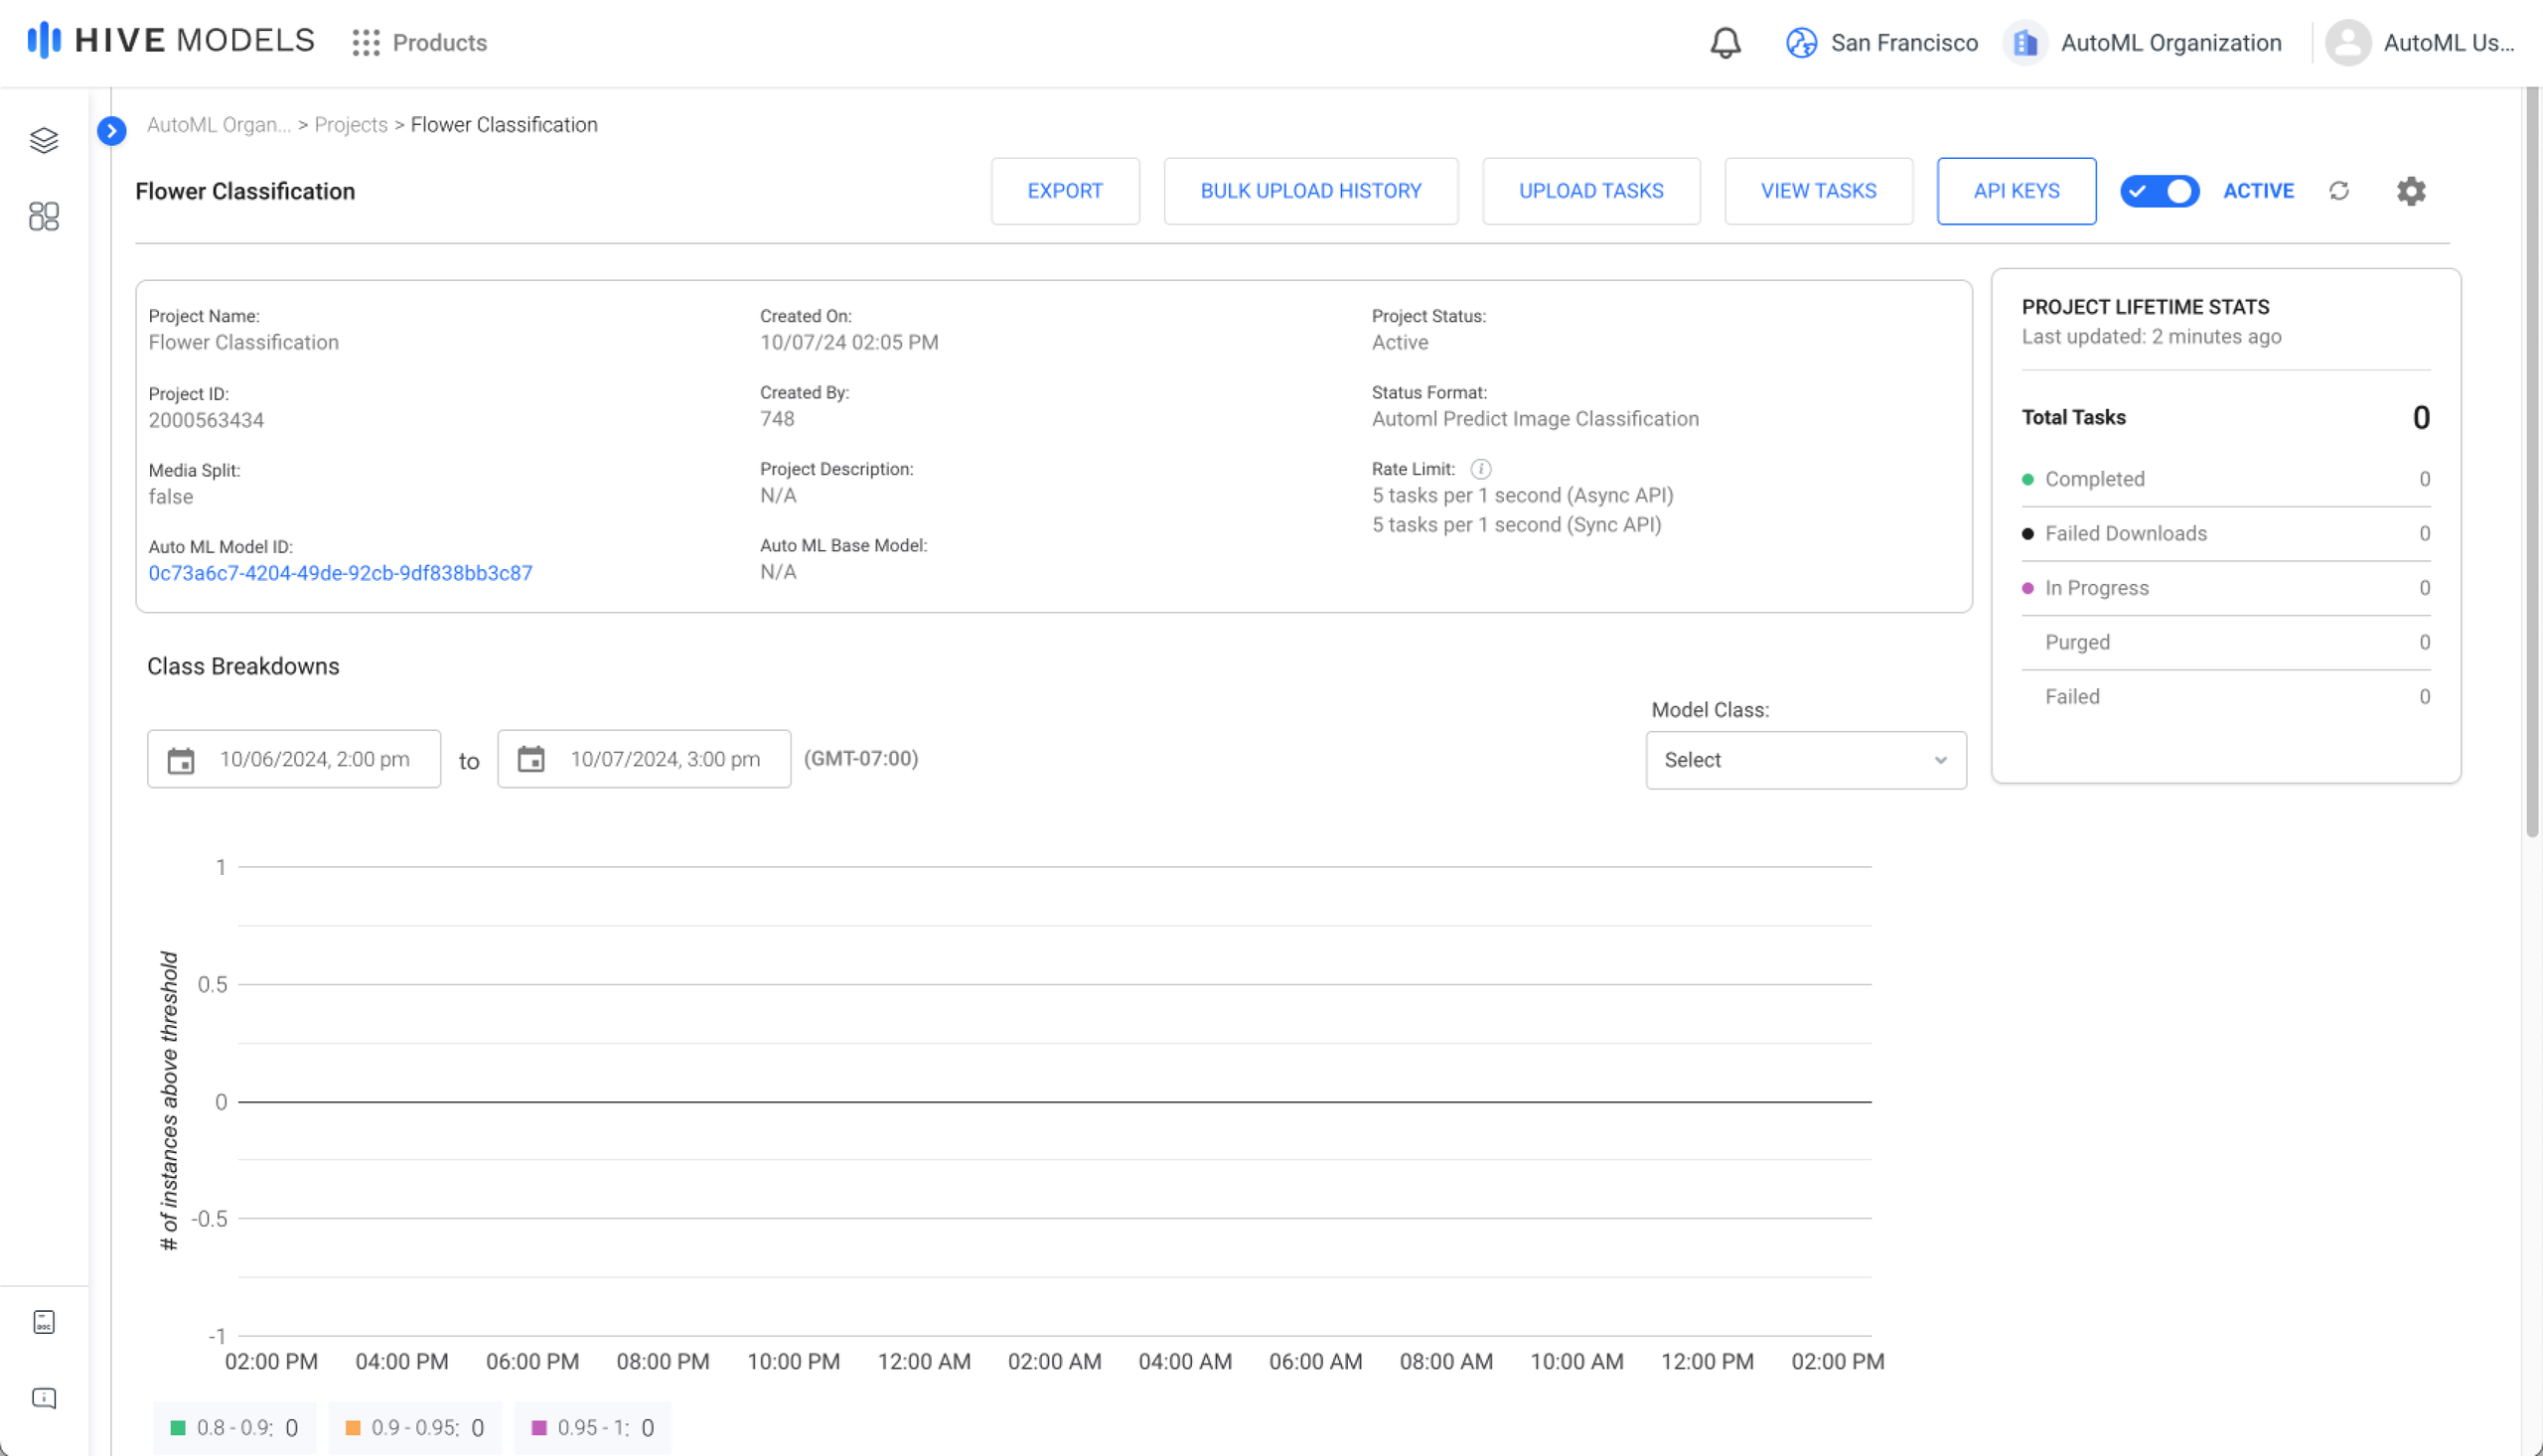The width and height of the screenshot is (2543, 1456).
Task: Click the 5 tasks per 1 second (Async API) text
Action: (1522, 496)
